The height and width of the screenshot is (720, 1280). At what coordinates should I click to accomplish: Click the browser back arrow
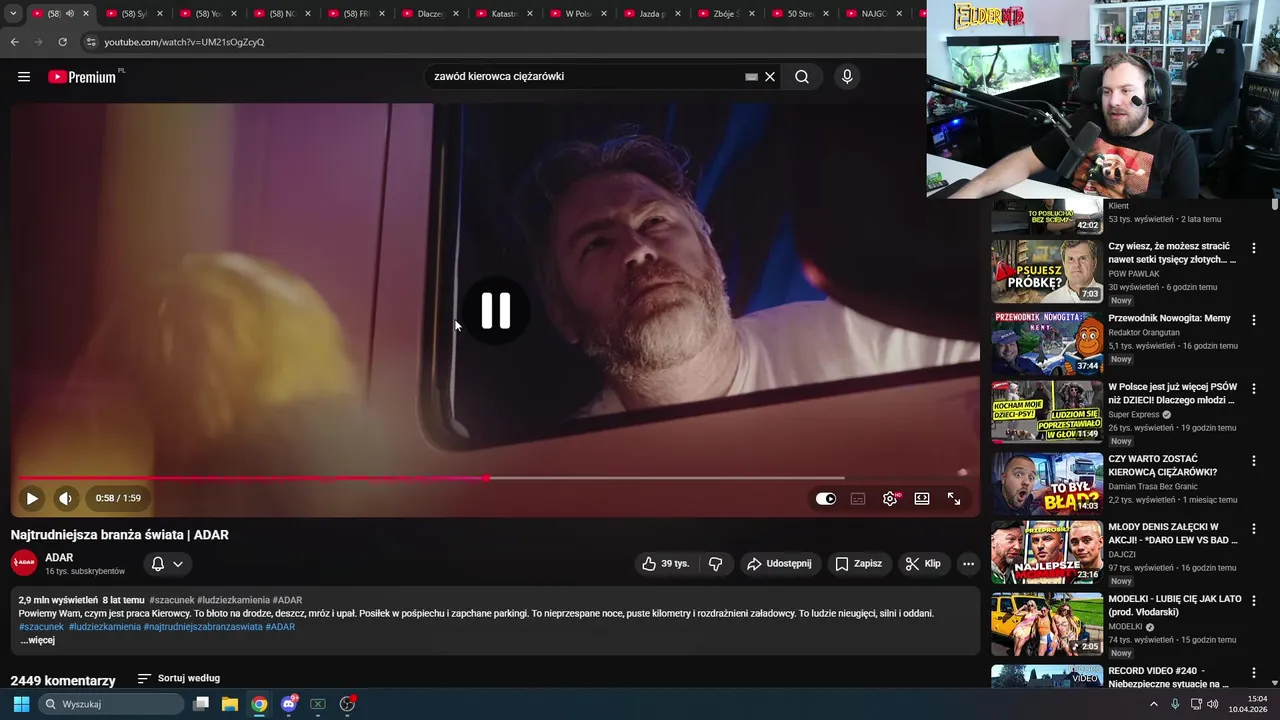[x=14, y=42]
